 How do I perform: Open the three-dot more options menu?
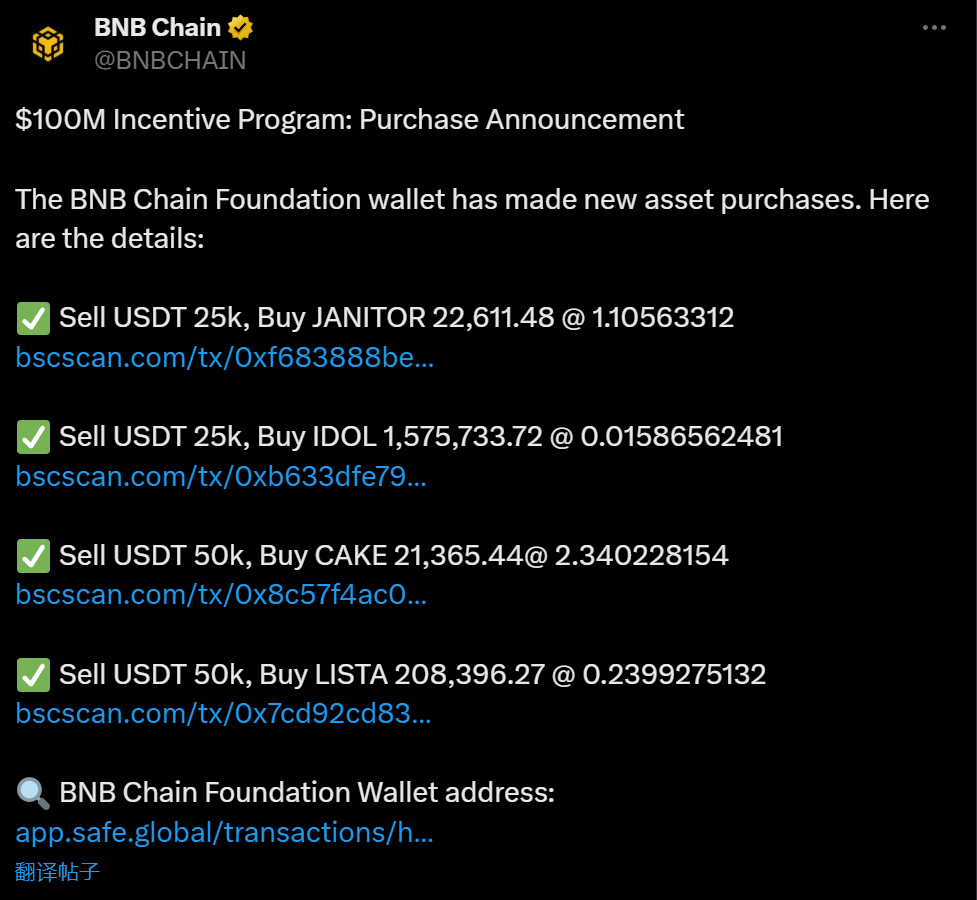[x=933, y=28]
